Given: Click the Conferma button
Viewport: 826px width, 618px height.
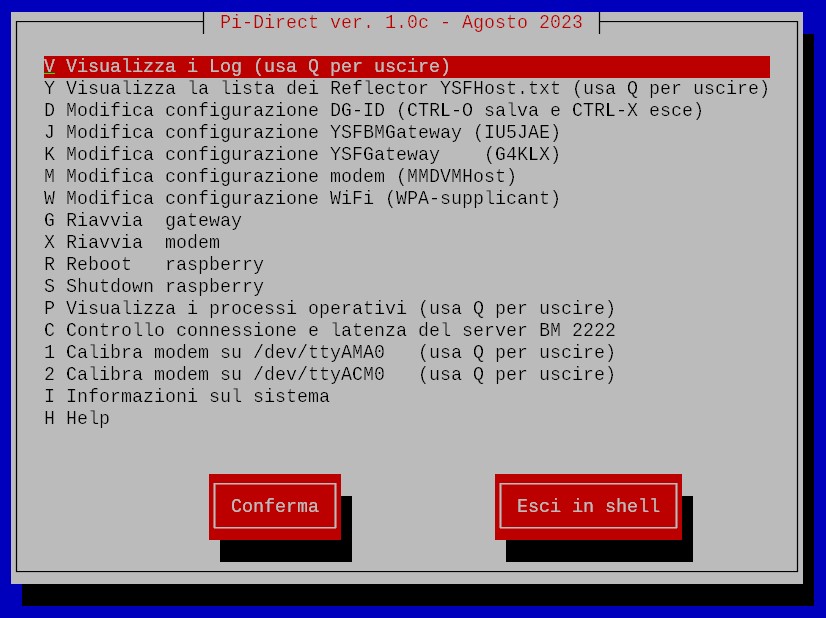Looking at the screenshot, I should click(x=275, y=506).
